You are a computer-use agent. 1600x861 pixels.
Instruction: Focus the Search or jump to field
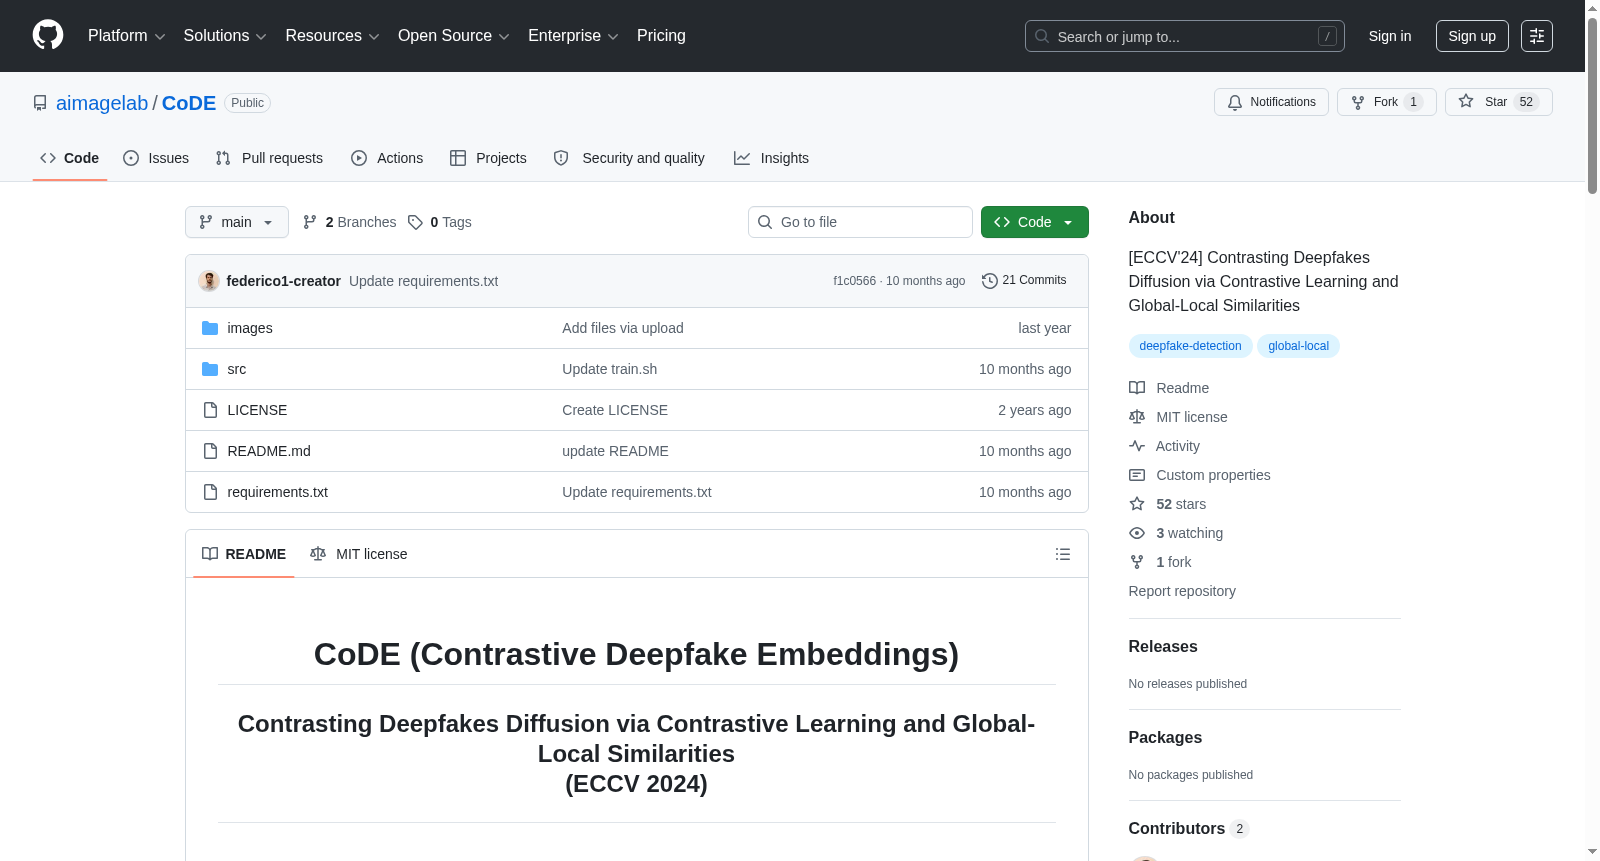coord(1185,36)
